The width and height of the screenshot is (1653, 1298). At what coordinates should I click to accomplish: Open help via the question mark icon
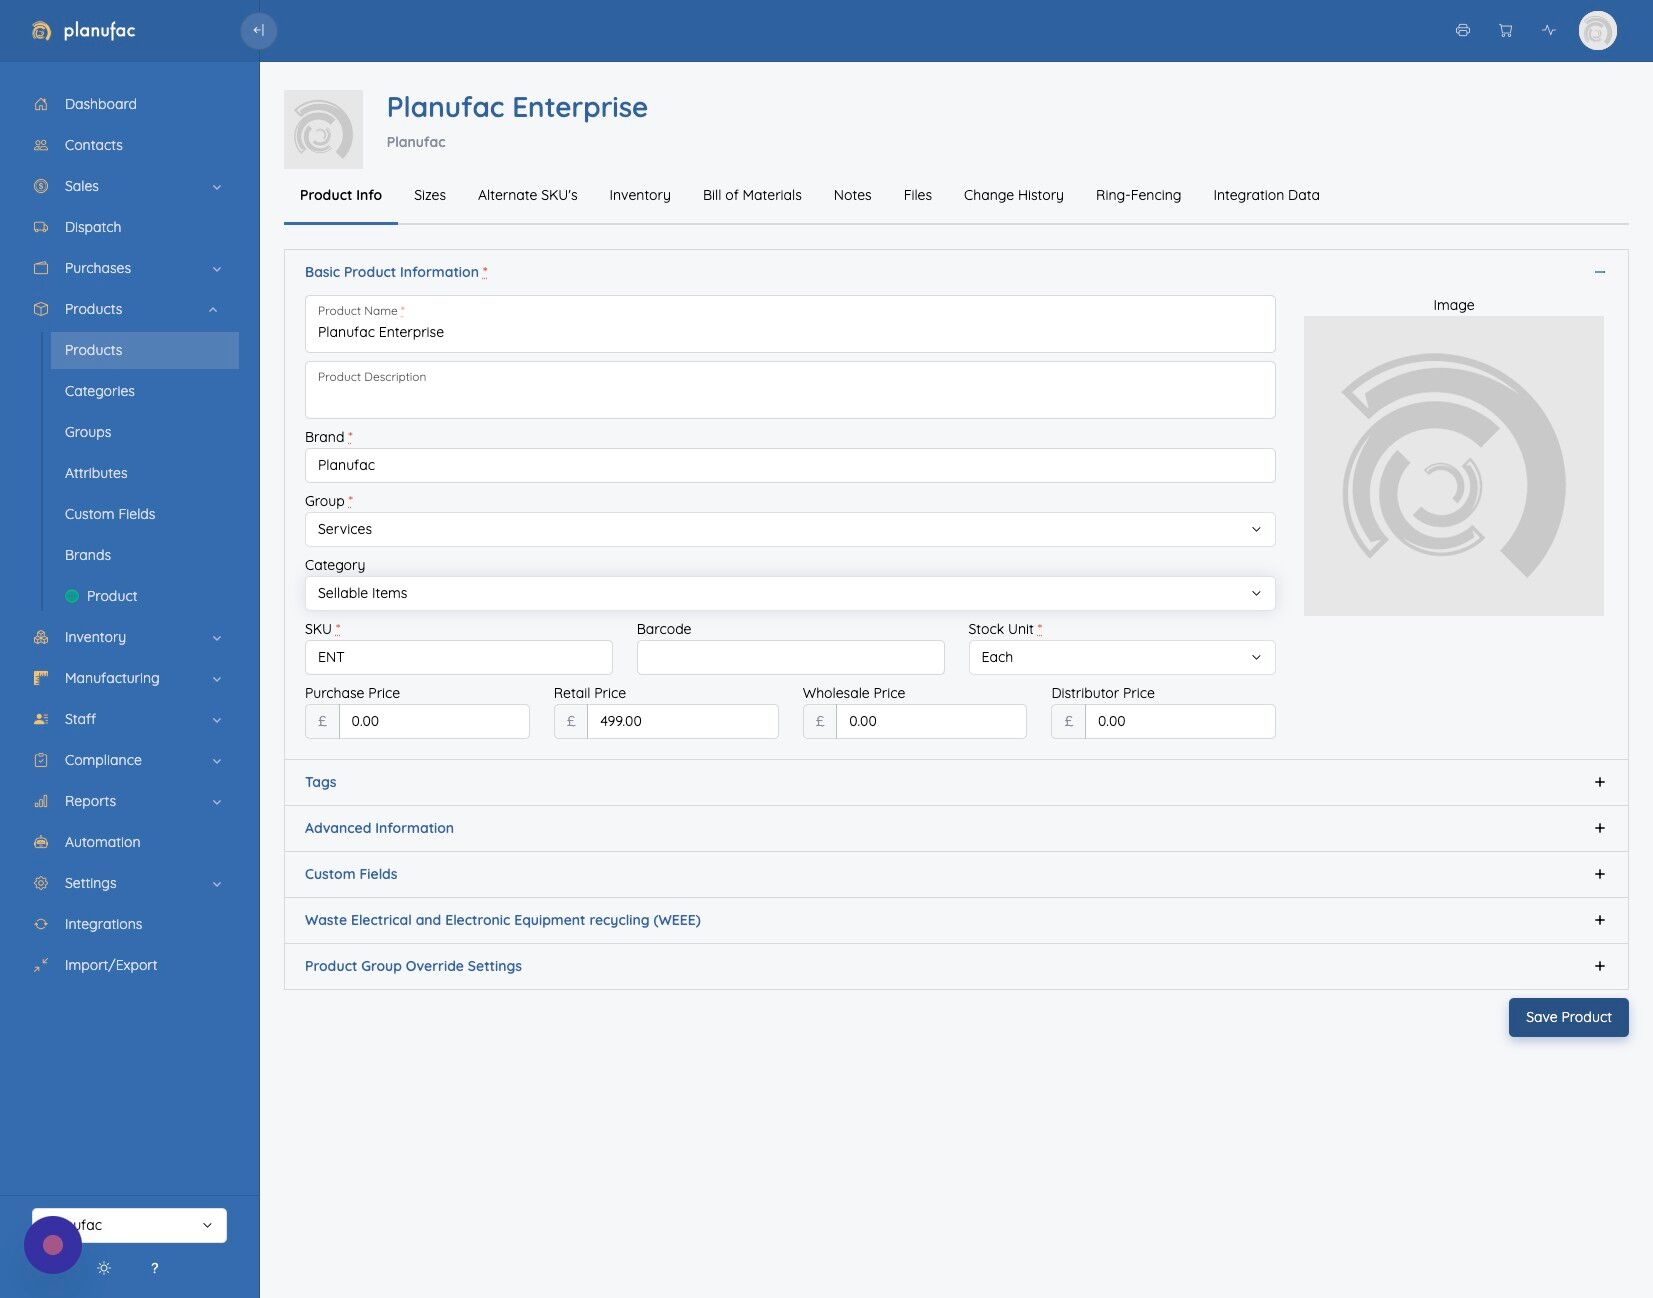154,1268
